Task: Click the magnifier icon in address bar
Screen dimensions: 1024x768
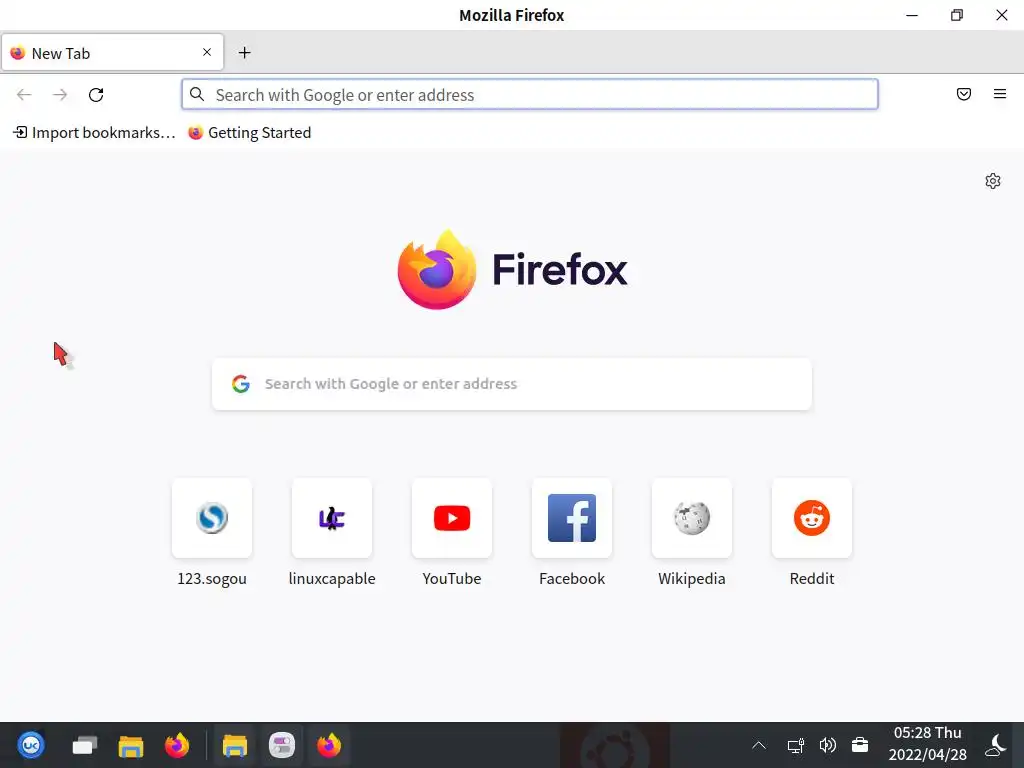Action: 197,95
